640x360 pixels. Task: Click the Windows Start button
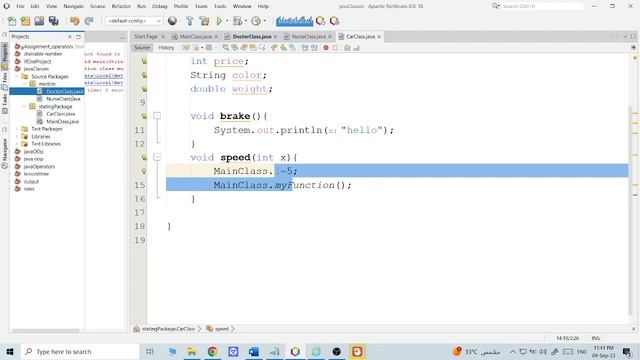coord(10,351)
